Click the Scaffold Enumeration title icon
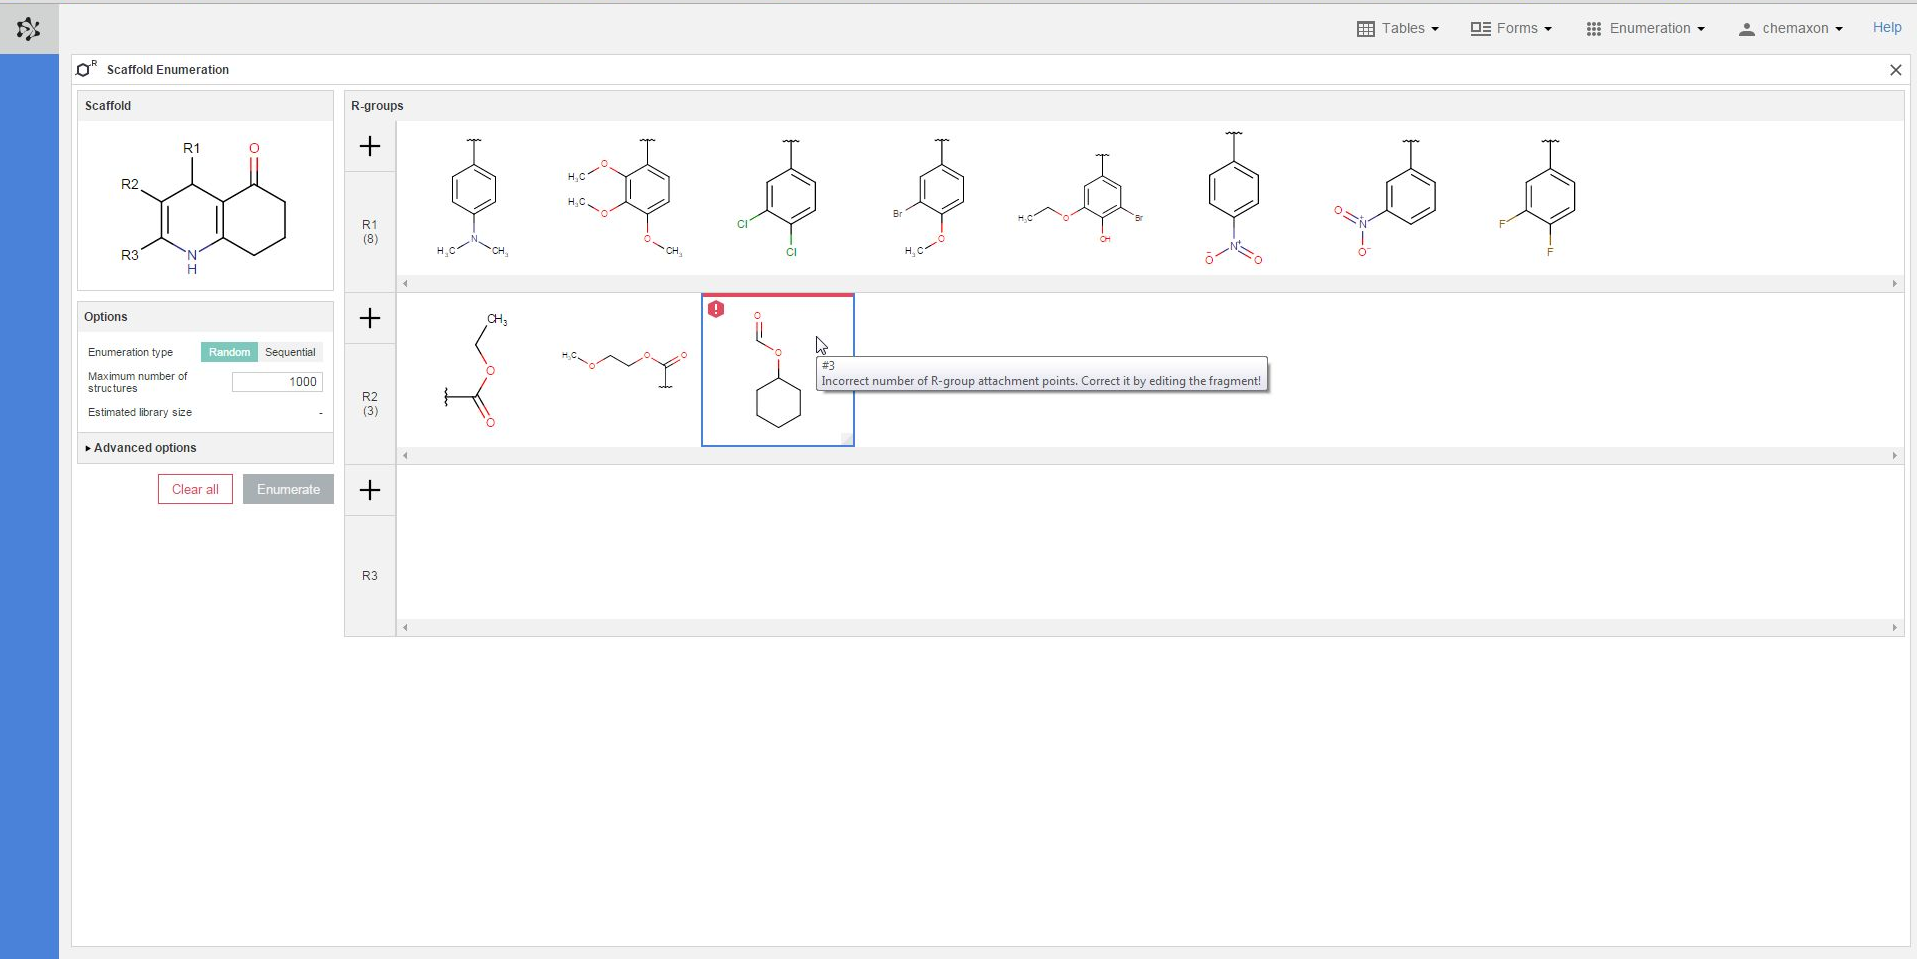1917x959 pixels. [x=87, y=69]
